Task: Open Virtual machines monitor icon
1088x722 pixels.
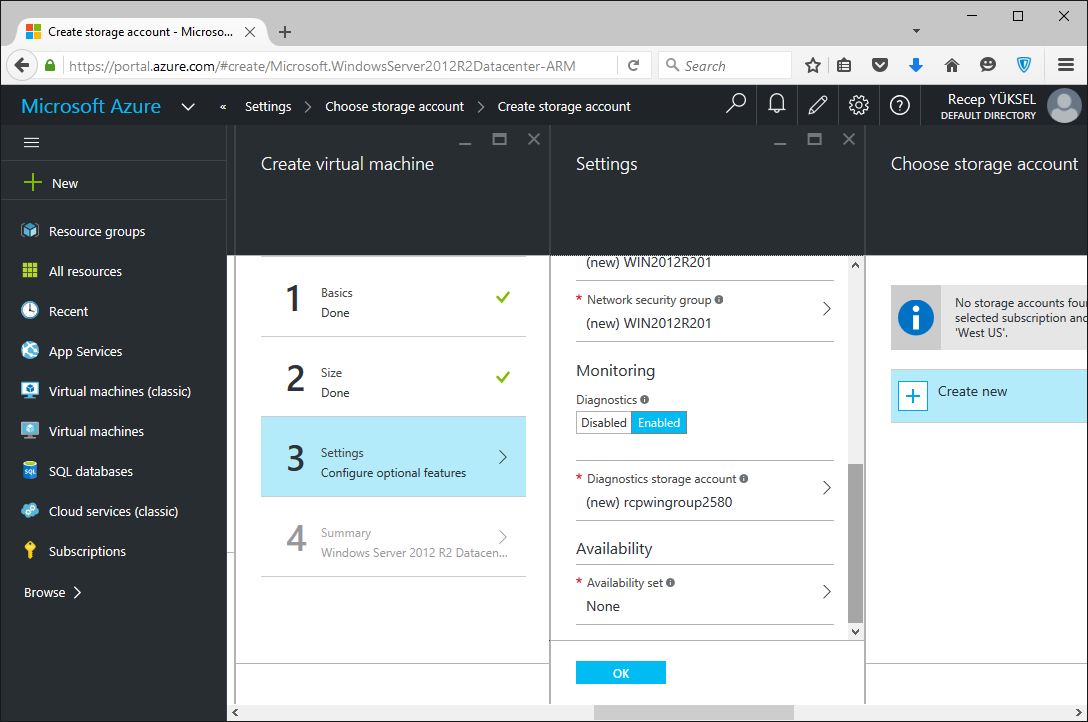Action: click(x=30, y=430)
